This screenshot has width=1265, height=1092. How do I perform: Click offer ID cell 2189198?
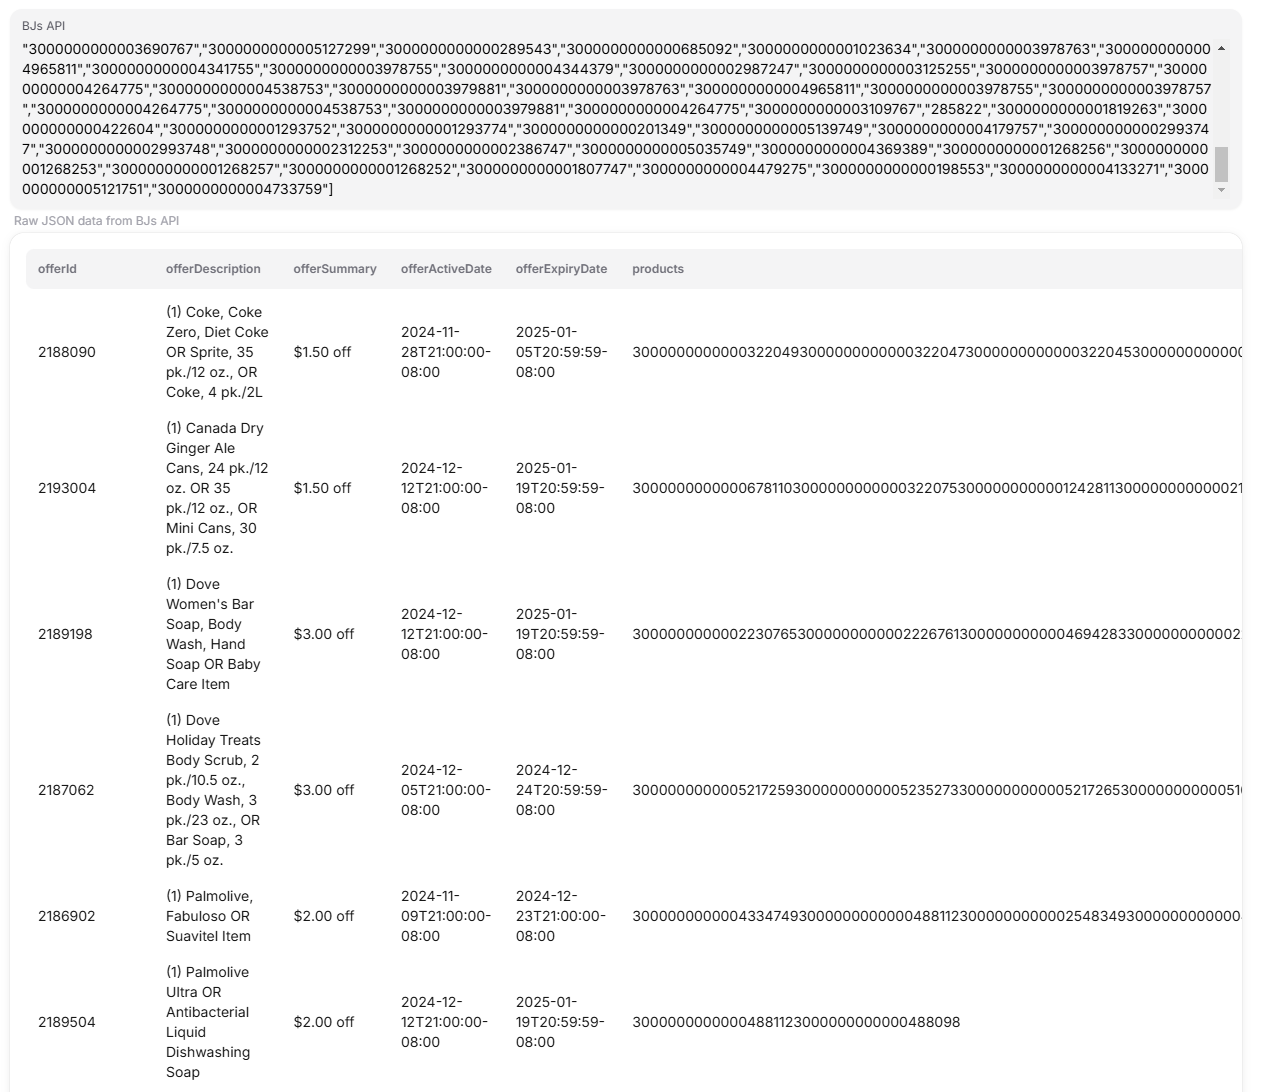click(66, 634)
